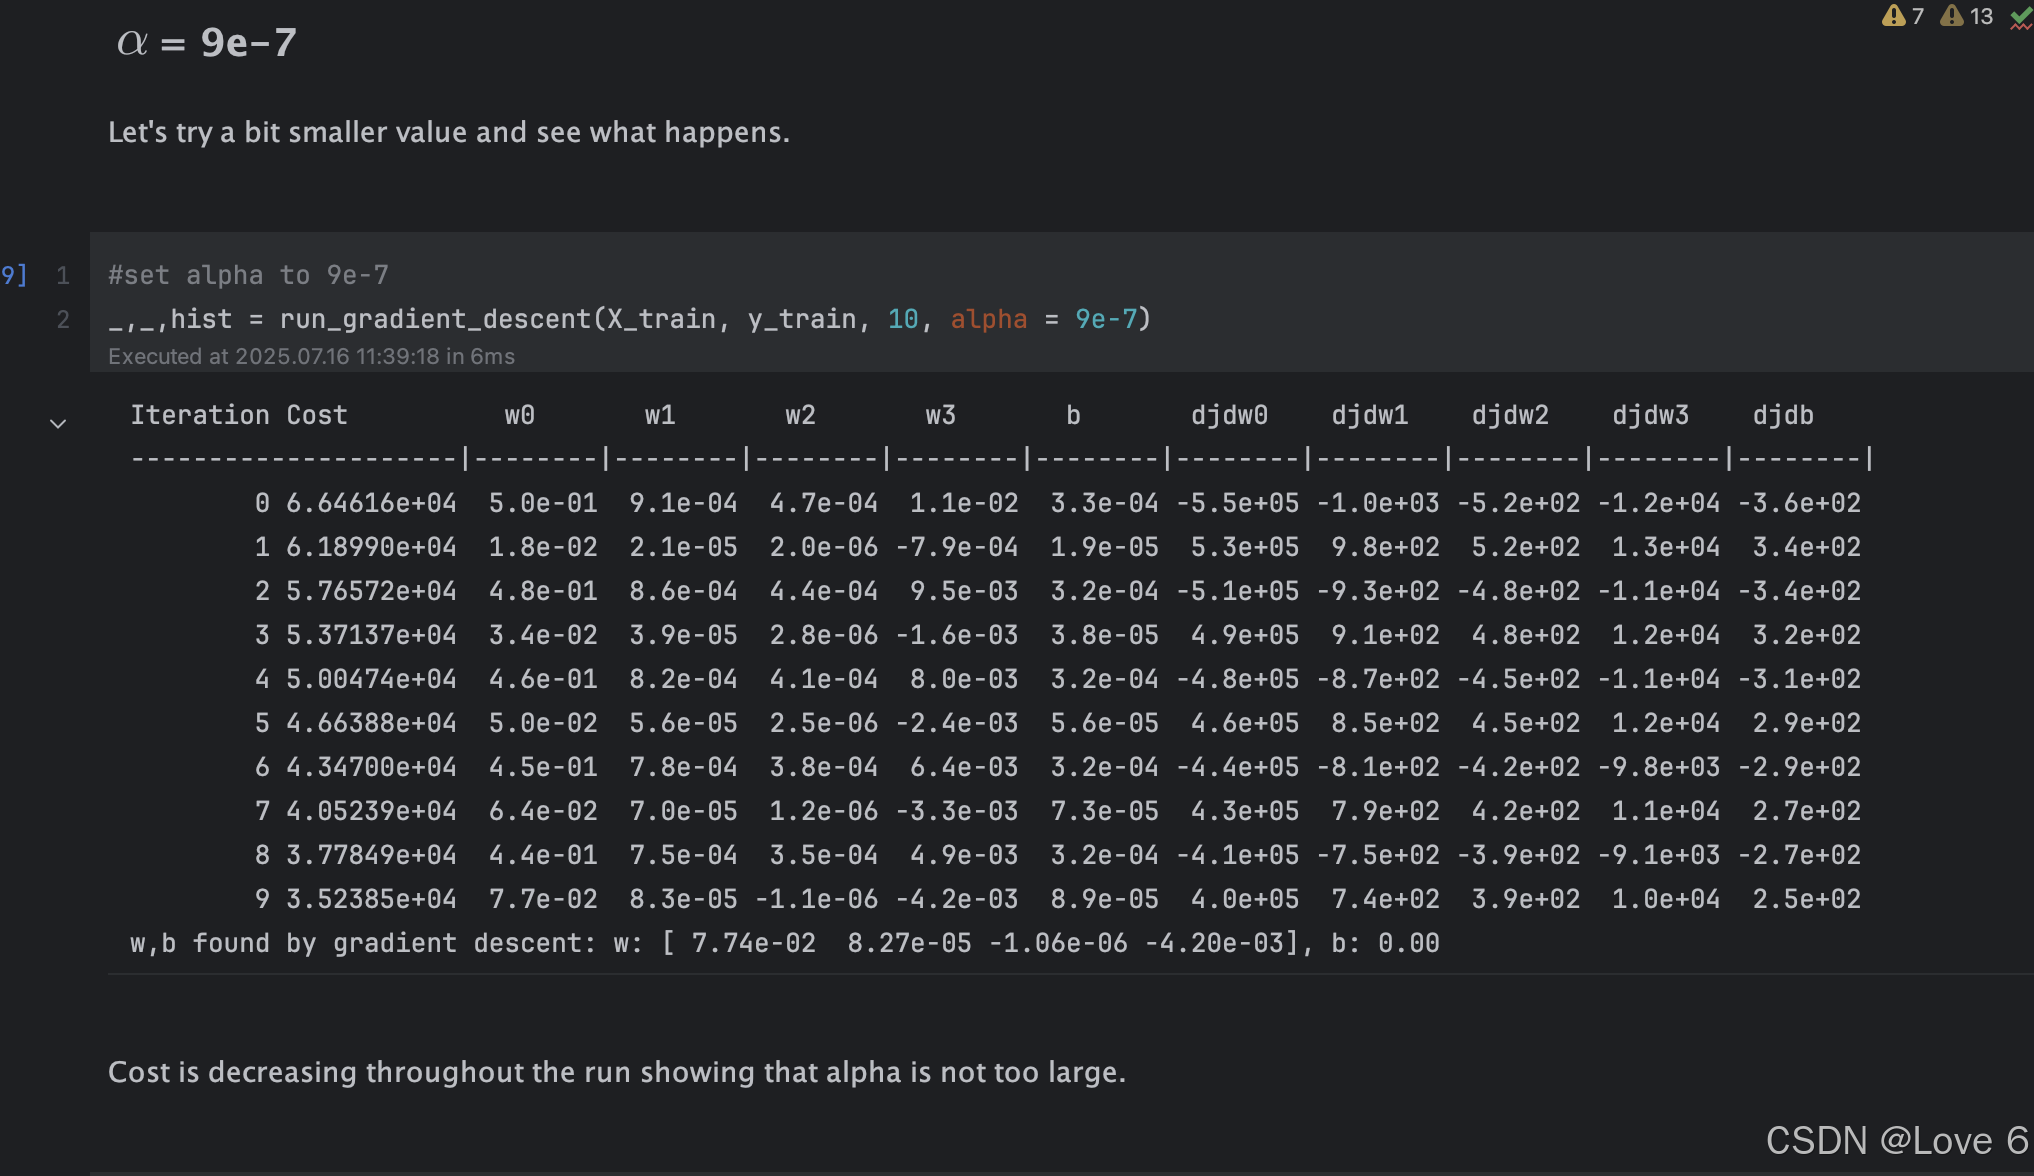The image size is (2034, 1176).
Task: Click the 'α = 9e-7' heading
Action: 207,42
